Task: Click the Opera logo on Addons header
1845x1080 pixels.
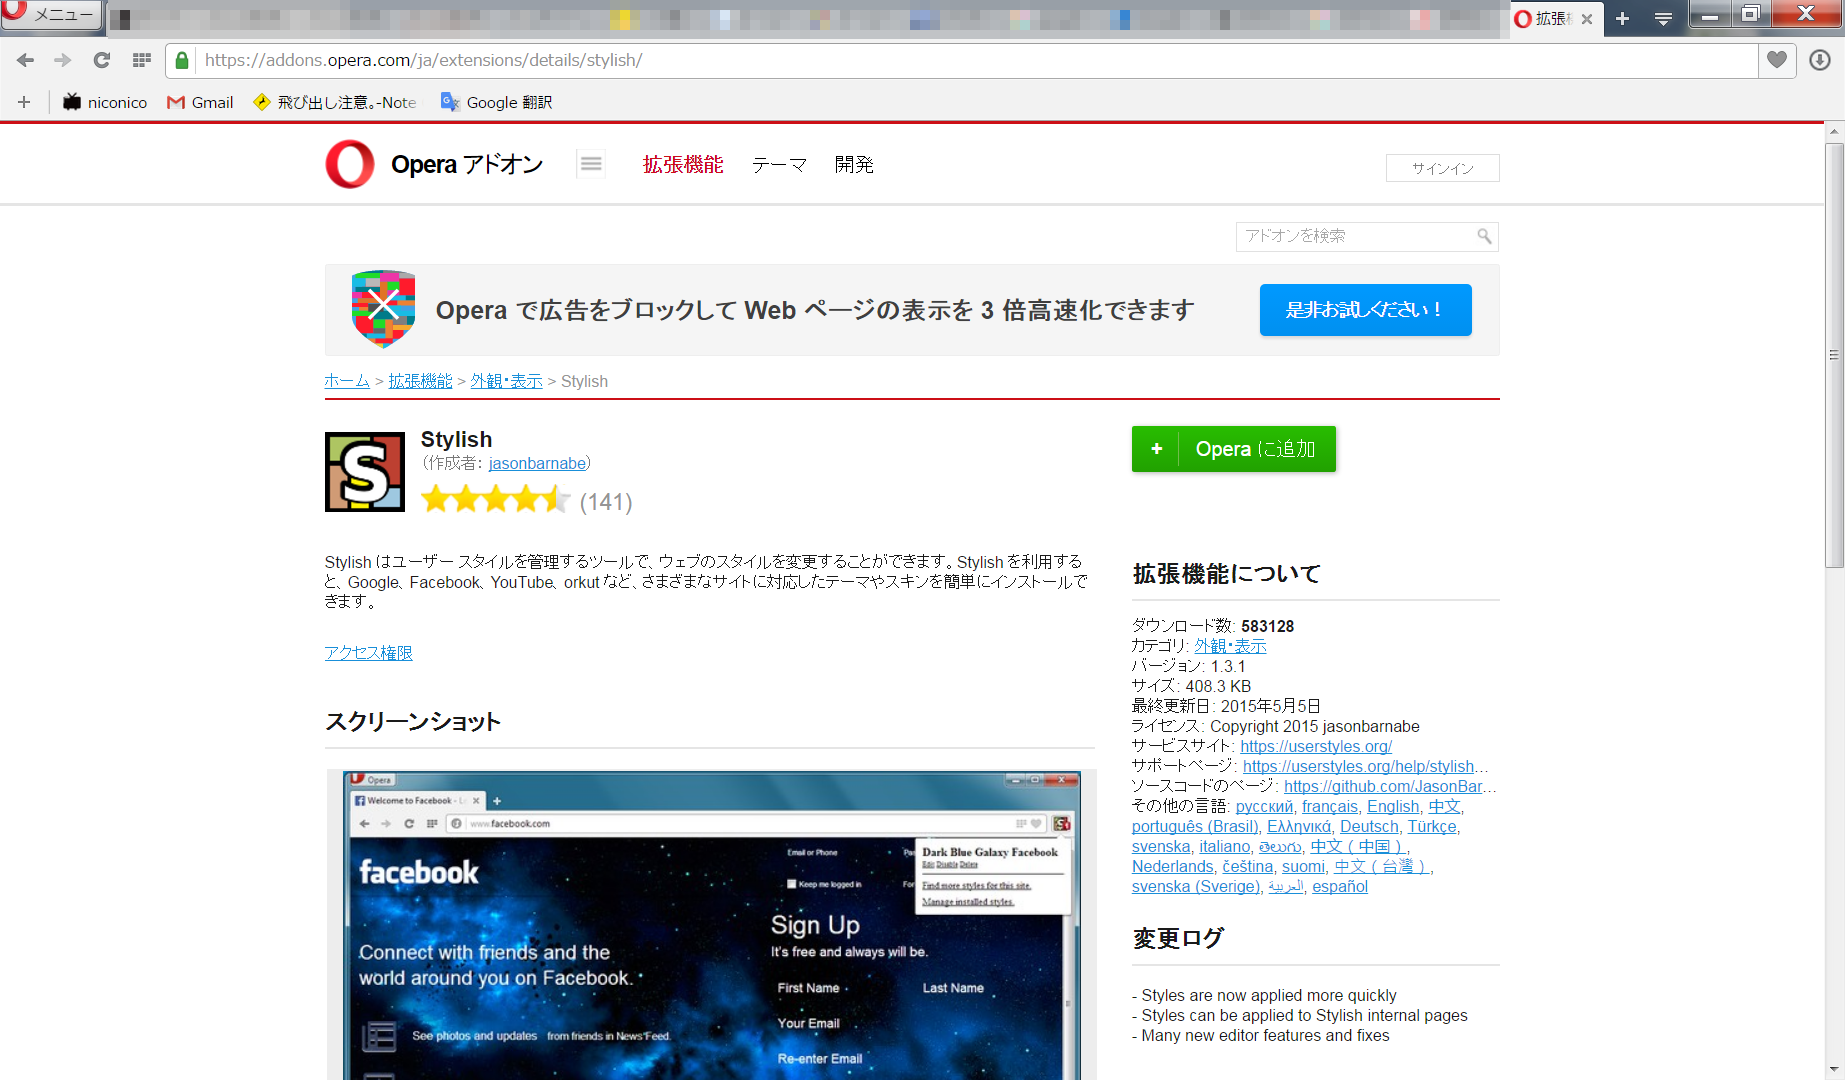Action: click(x=350, y=165)
